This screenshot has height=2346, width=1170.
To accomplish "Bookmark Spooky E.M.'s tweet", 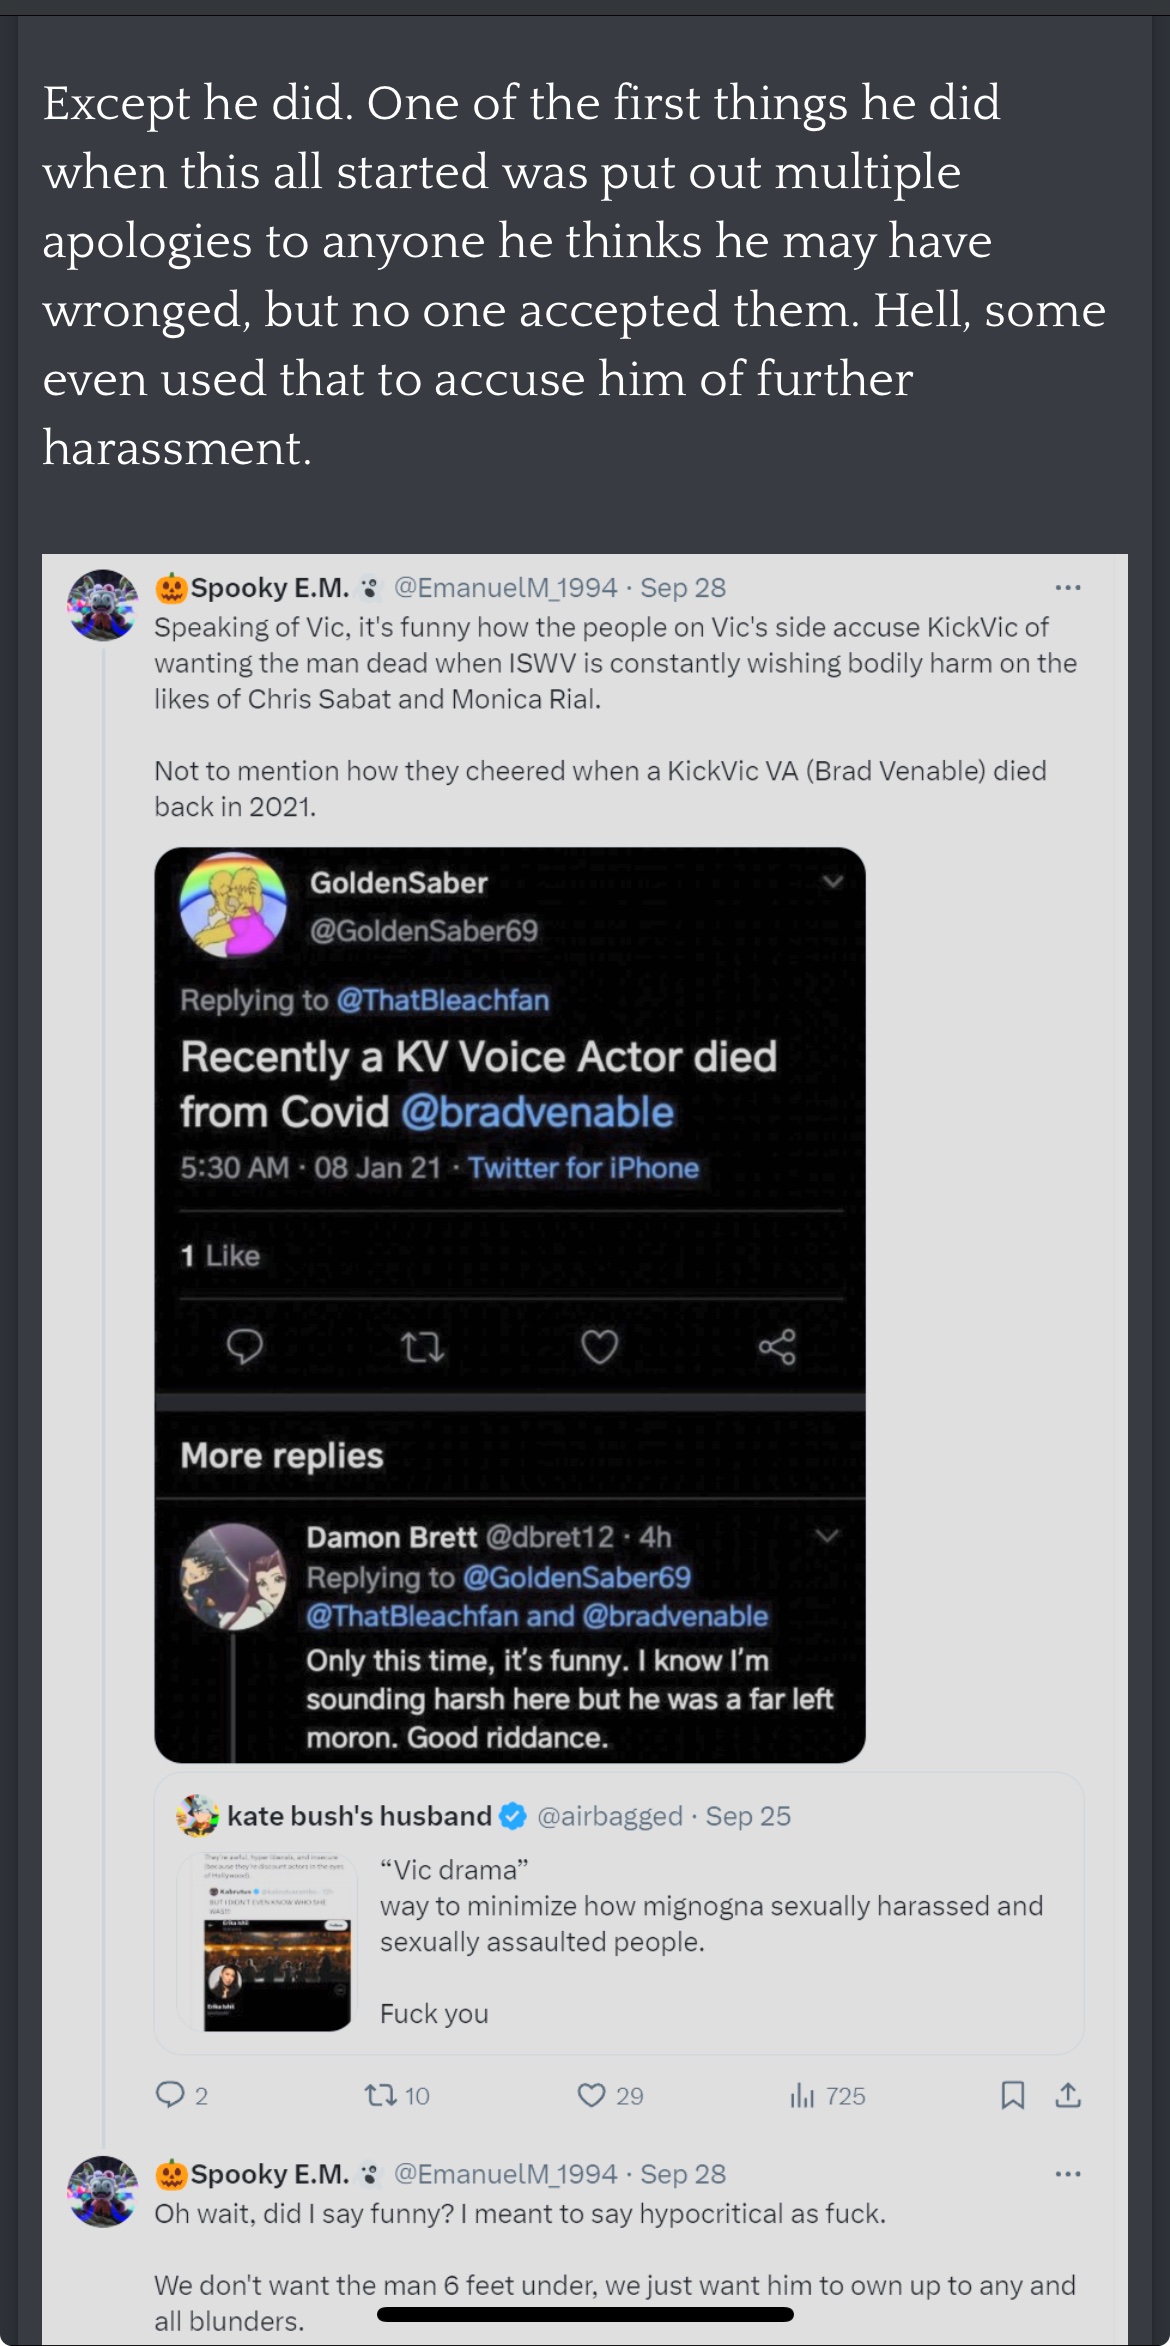I will click(1013, 2094).
